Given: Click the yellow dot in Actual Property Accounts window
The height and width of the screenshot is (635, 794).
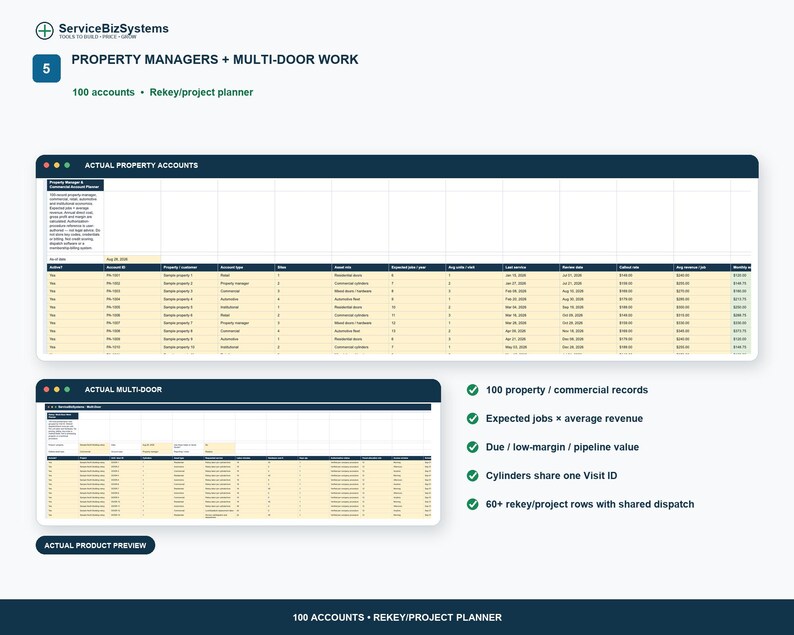Looking at the screenshot, I should [57, 165].
